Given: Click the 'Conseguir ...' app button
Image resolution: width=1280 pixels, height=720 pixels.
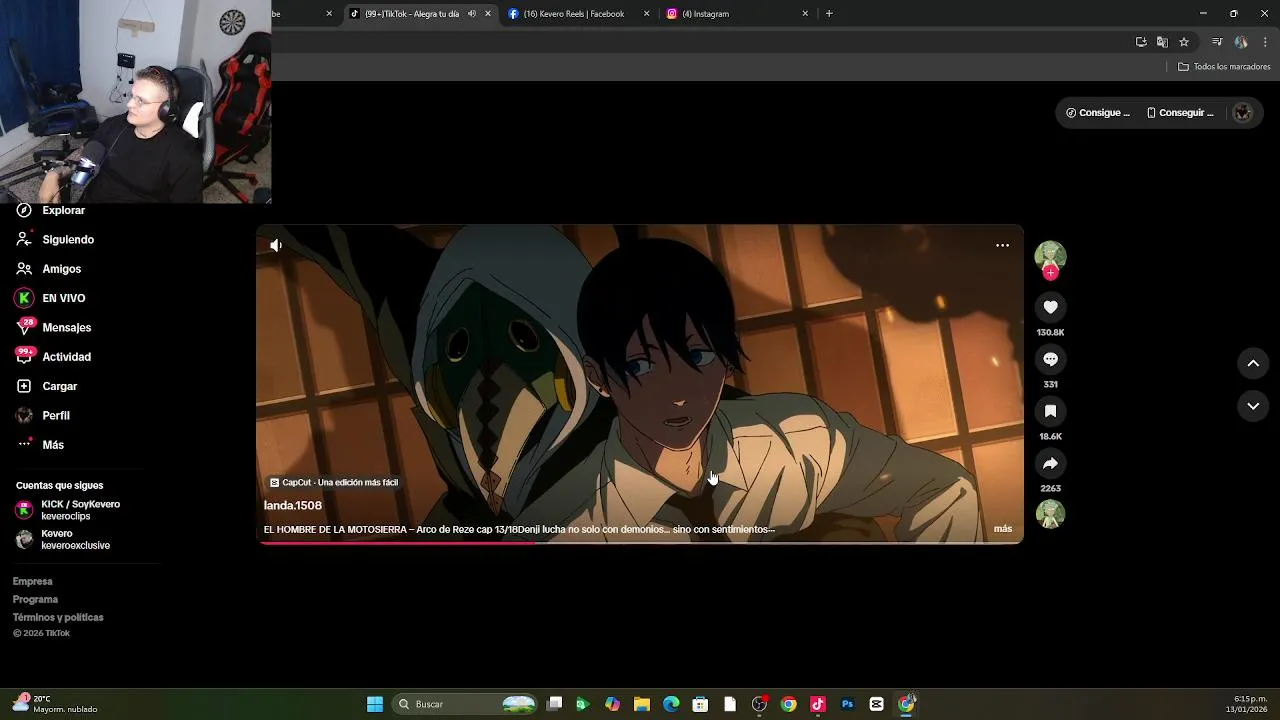Looking at the screenshot, I should tap(1180, 113).
